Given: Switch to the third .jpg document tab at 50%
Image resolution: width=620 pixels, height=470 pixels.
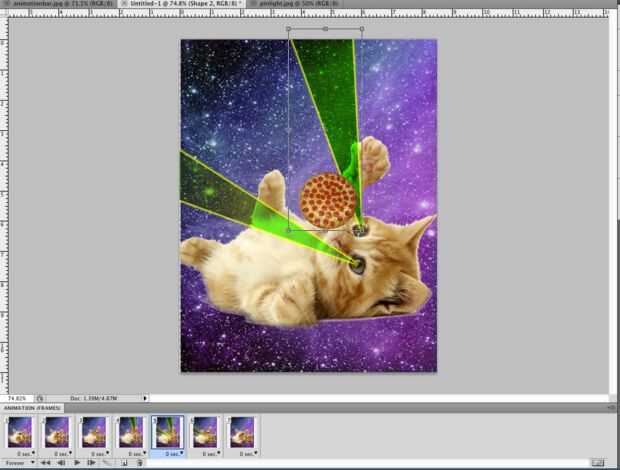Looking at the screenshot, I should 295,3.
